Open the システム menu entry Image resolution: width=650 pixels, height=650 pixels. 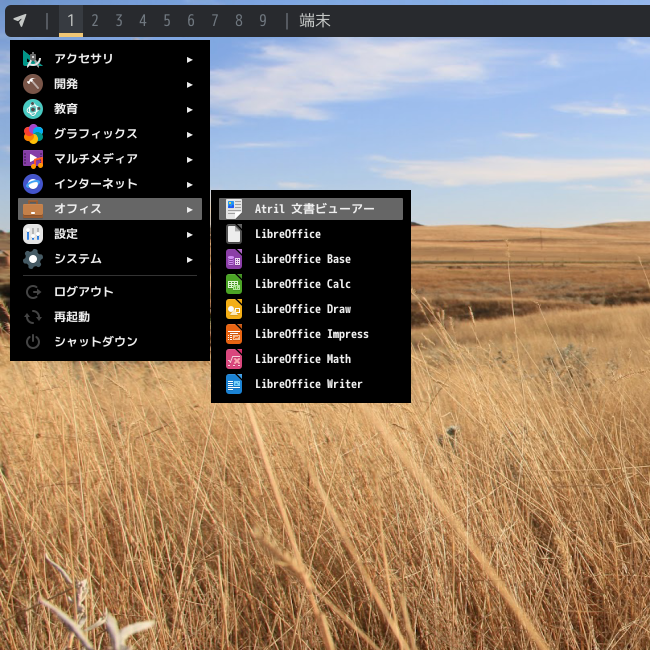pyautogui.click(x=110, y=259)
